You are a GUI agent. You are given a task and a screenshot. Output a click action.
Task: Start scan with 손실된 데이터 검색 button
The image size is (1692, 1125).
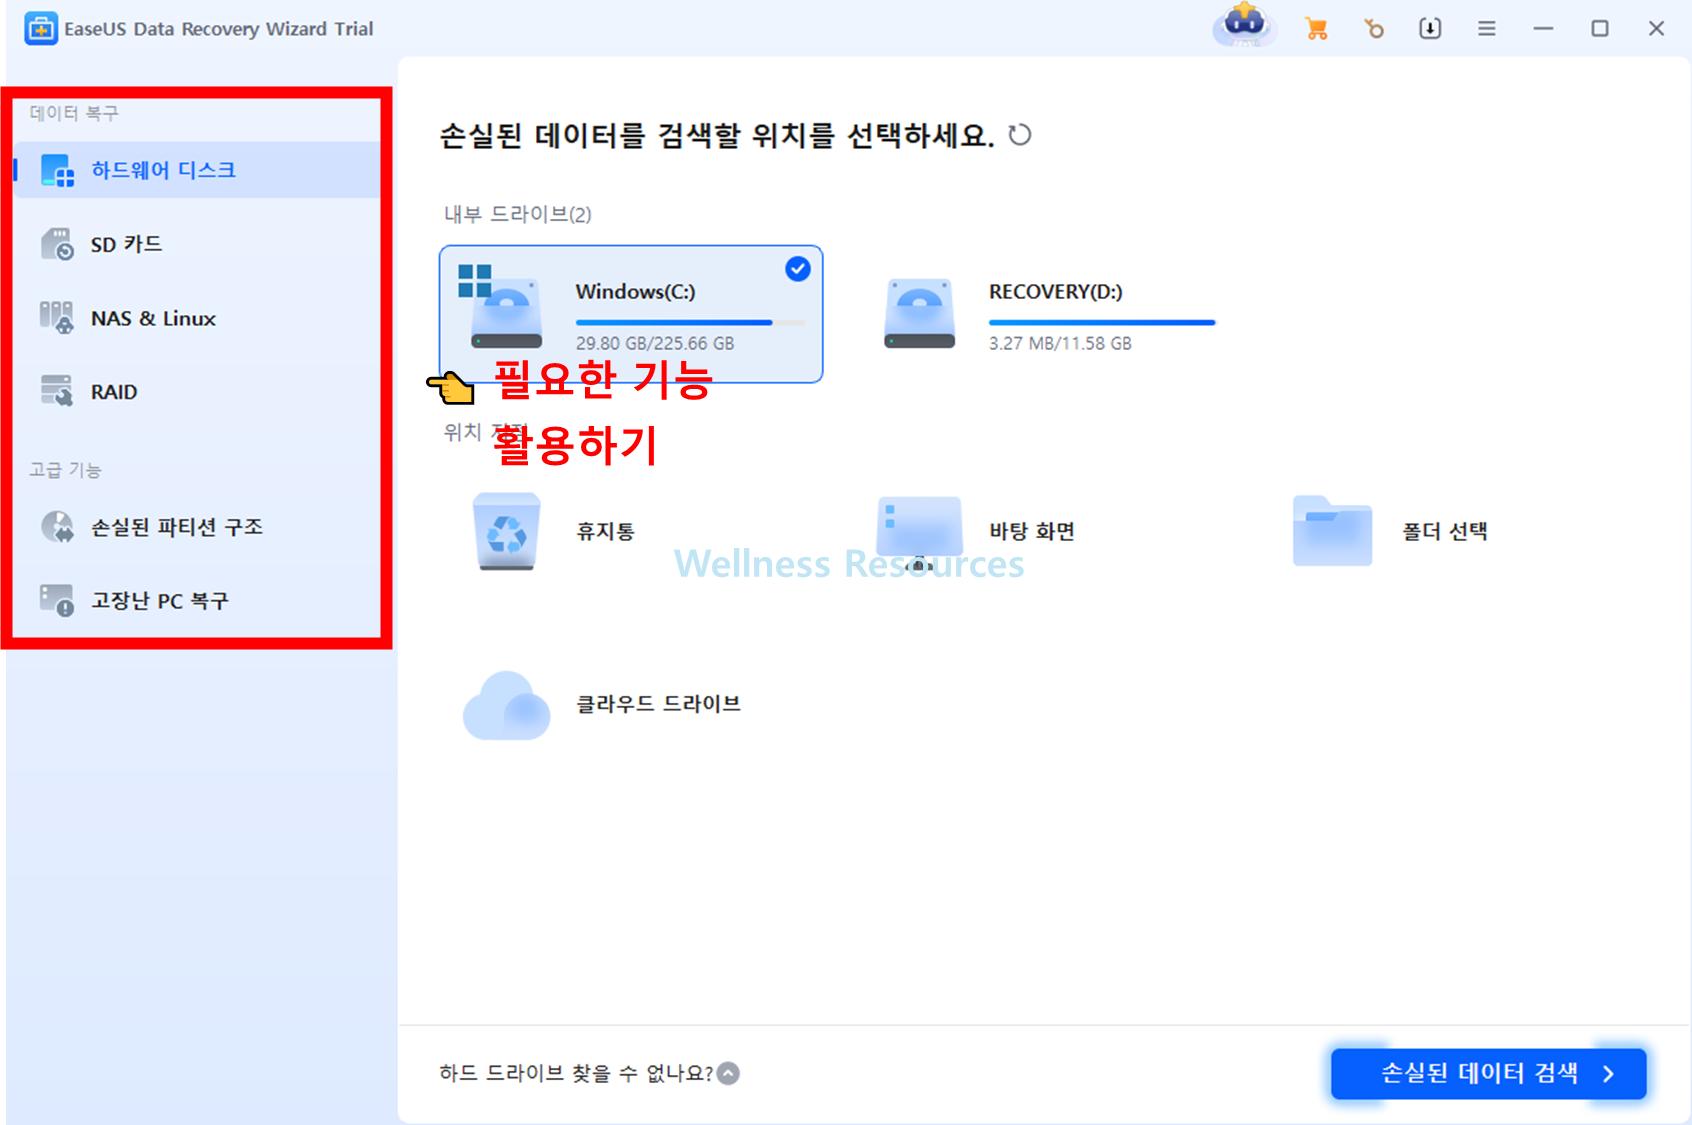(1488, 1073)
